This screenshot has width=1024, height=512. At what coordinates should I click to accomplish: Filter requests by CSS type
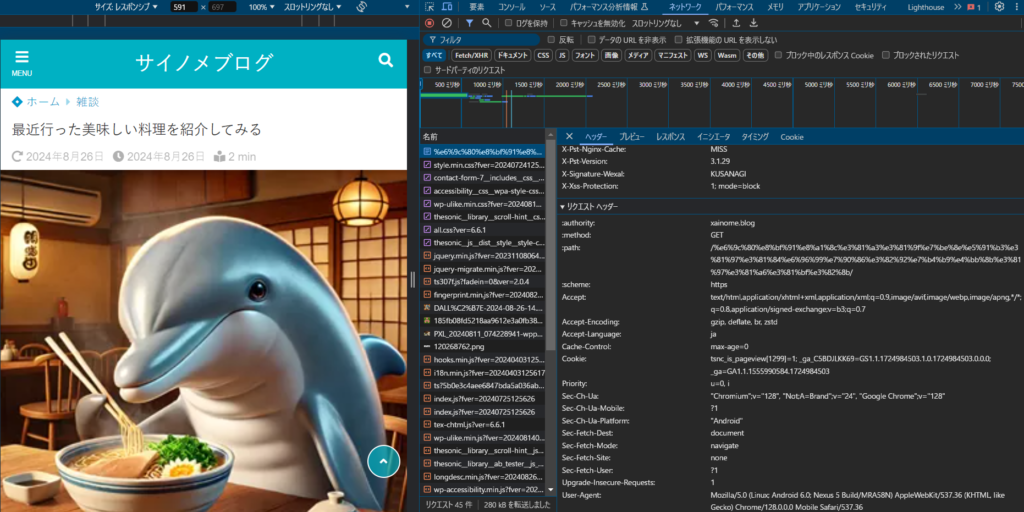(543, 56)
